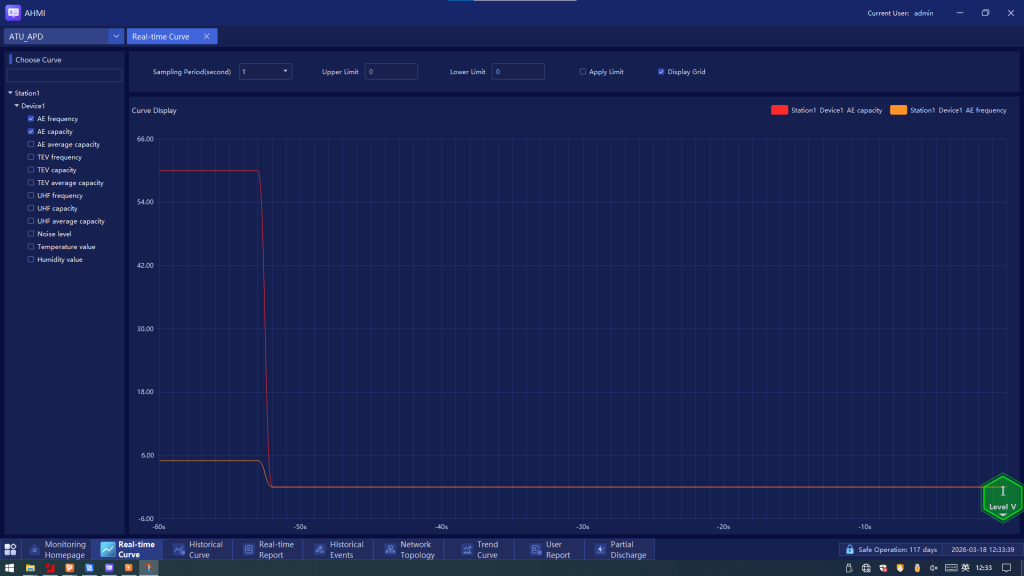
Task: Open the User Report icon
Action: point(536,549)
